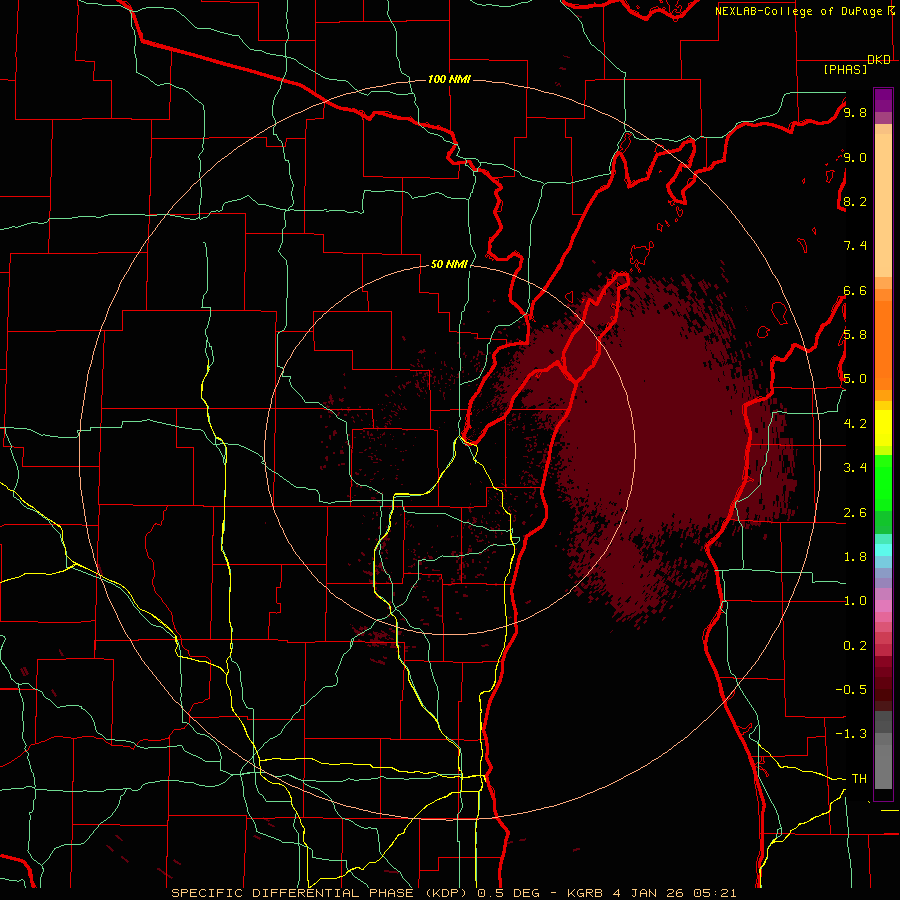Viewport: 900px width, 900px height.
Task: Select the 9.8 legend value
Action: coord(855,112)
